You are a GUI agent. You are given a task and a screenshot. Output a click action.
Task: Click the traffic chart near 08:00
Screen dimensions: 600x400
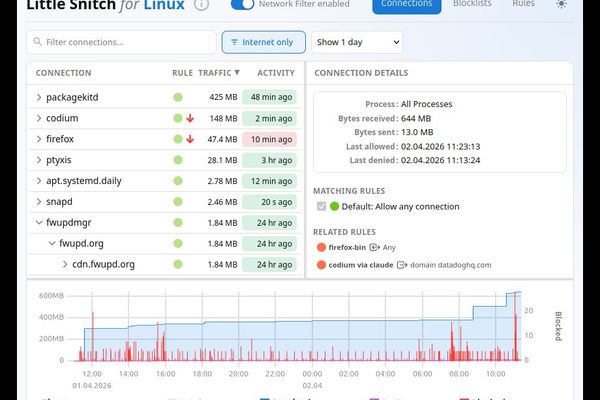459,327
